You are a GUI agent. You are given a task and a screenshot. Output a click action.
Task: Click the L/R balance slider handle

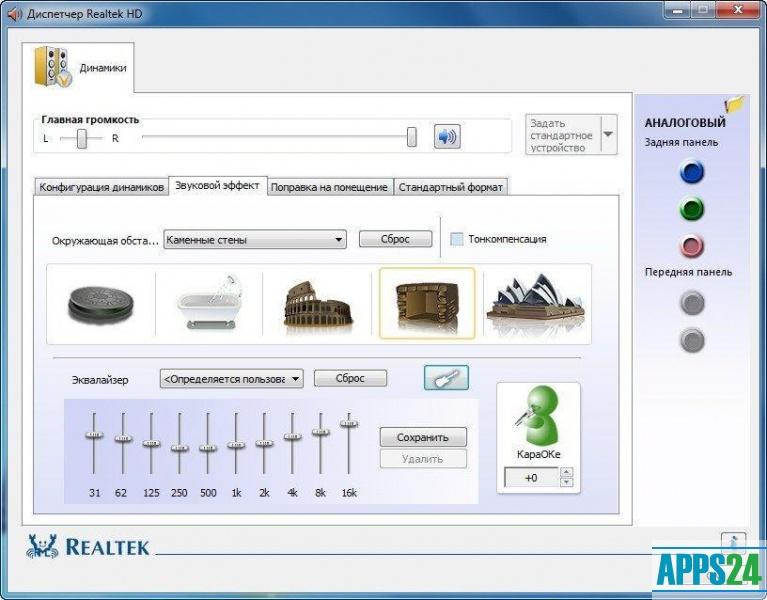coord(82,138)
